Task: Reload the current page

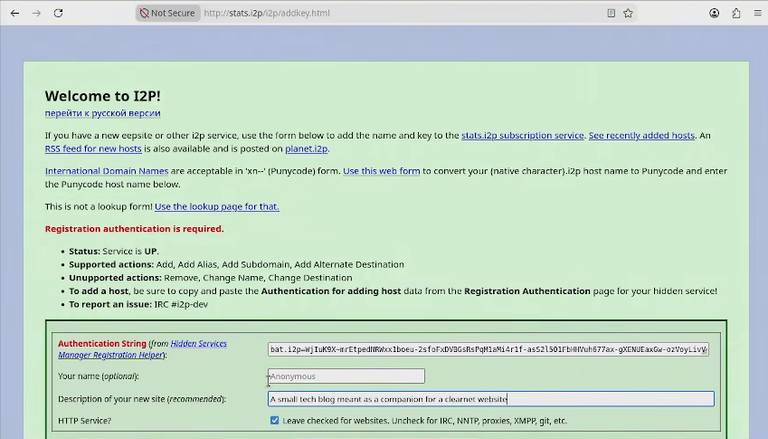Action: 58,13
